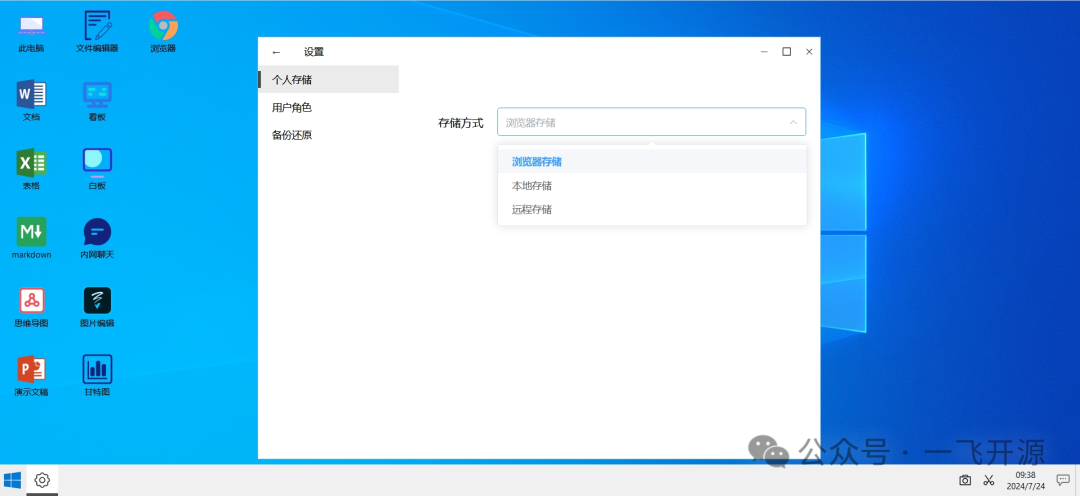Open the 文档 Word document icon
Screen dimensions: 1080x496
coord(31,96)
